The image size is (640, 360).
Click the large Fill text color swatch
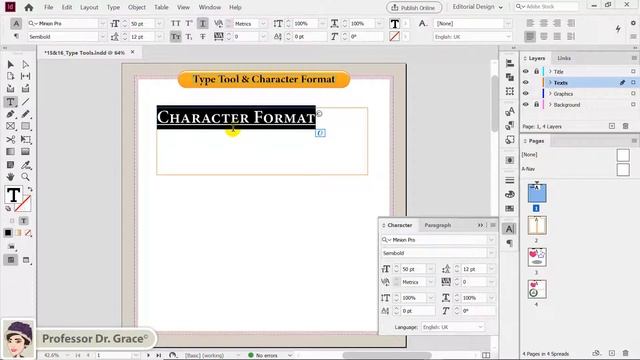pyautogui.click(x=13, y=195)
